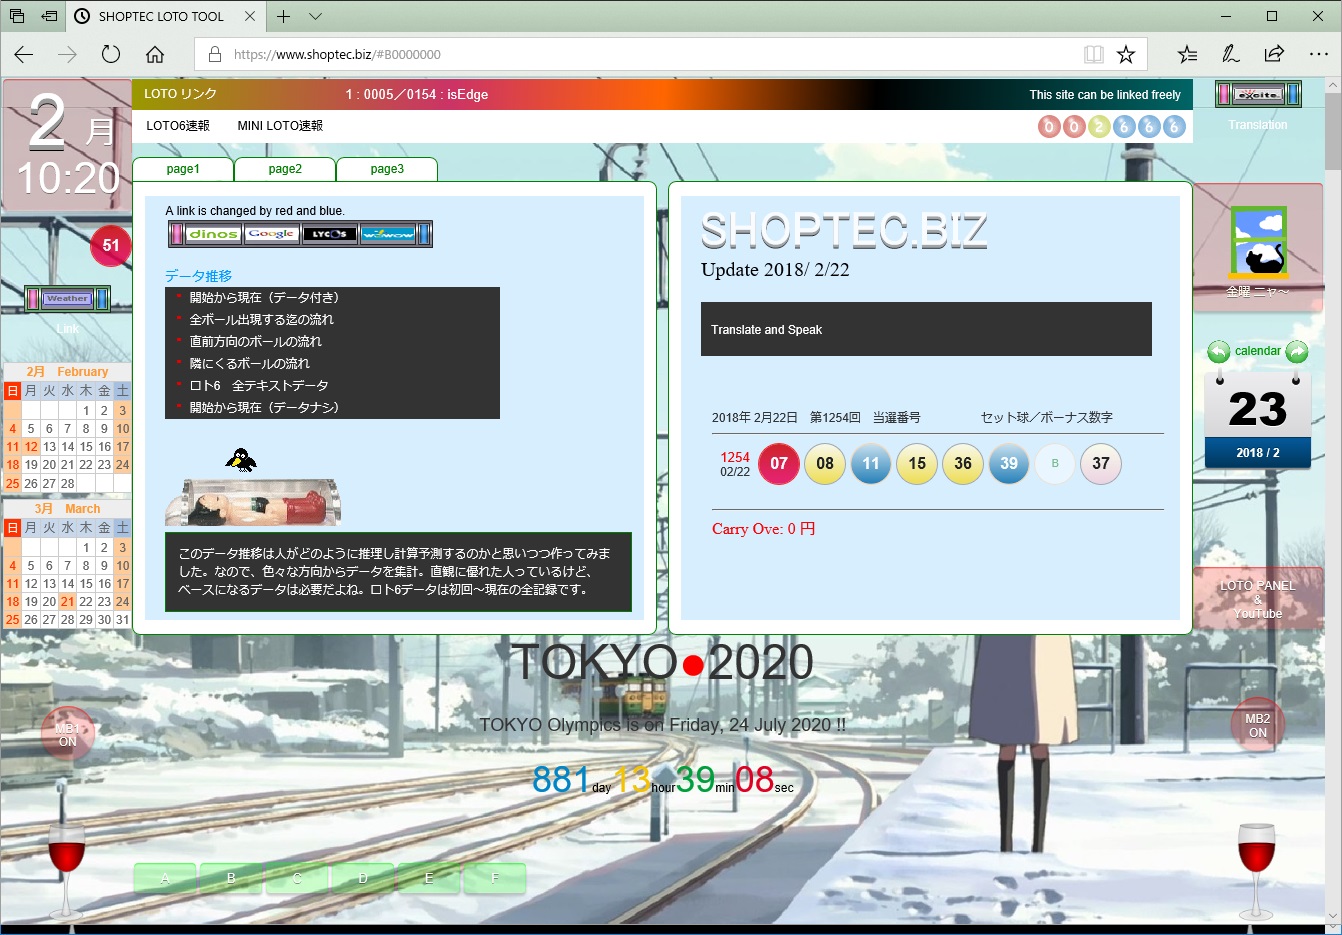The image size is (1342, 935).
Task: Open the Google banner link
Action: [x=272, y=234]
